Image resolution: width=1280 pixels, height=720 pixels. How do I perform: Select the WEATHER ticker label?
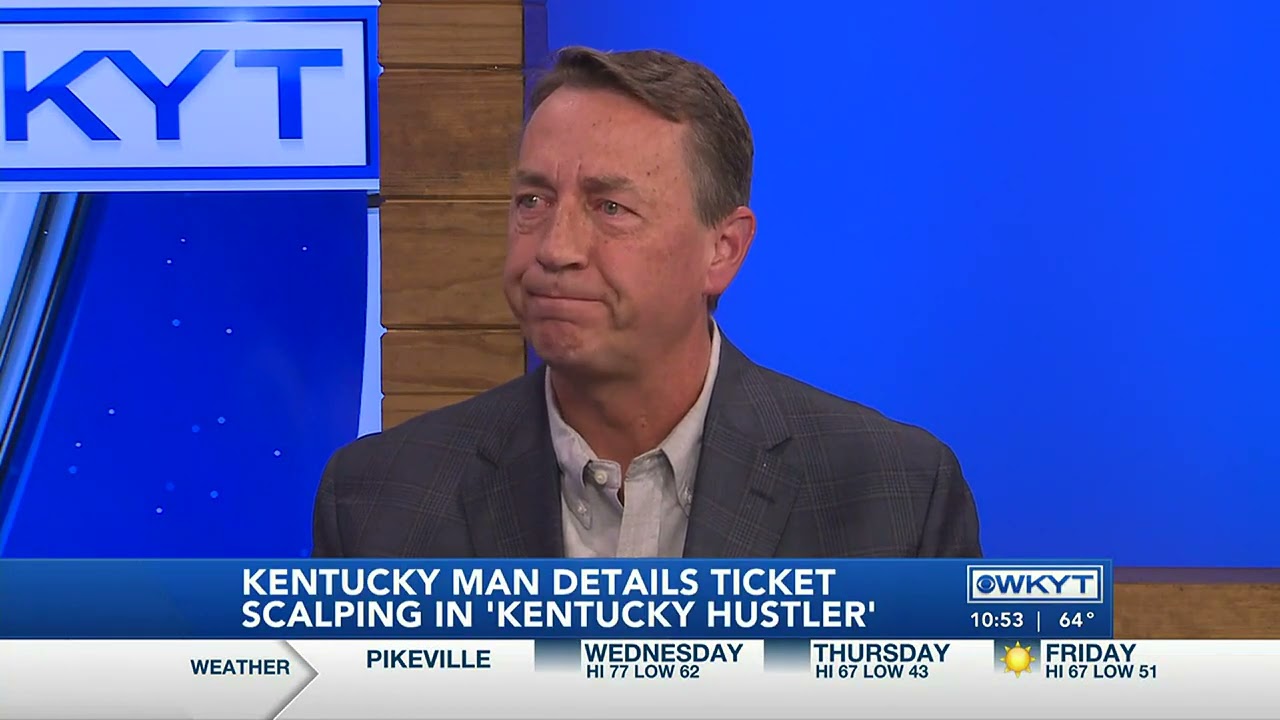click(240, 667)
